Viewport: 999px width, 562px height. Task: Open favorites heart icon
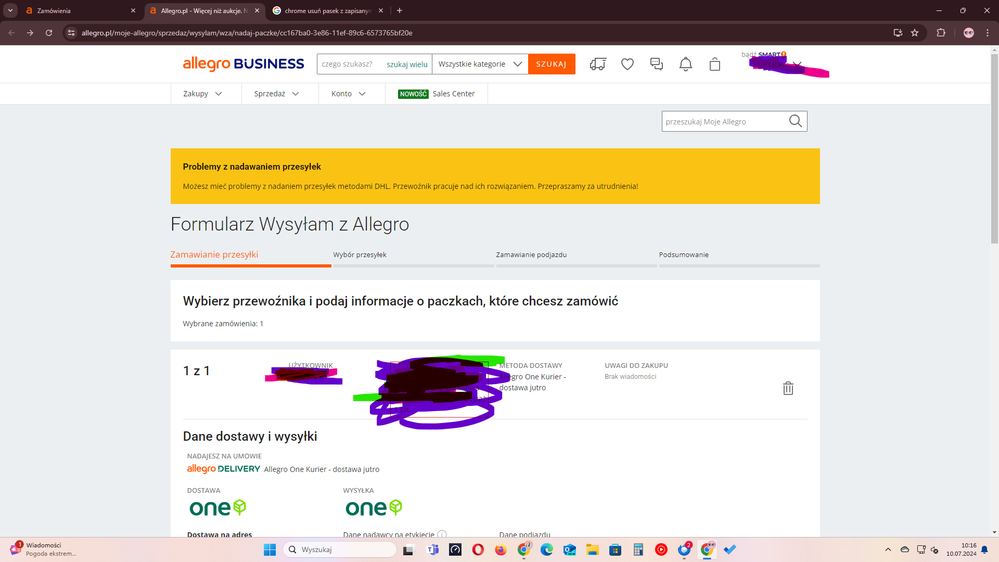[627, 64]
